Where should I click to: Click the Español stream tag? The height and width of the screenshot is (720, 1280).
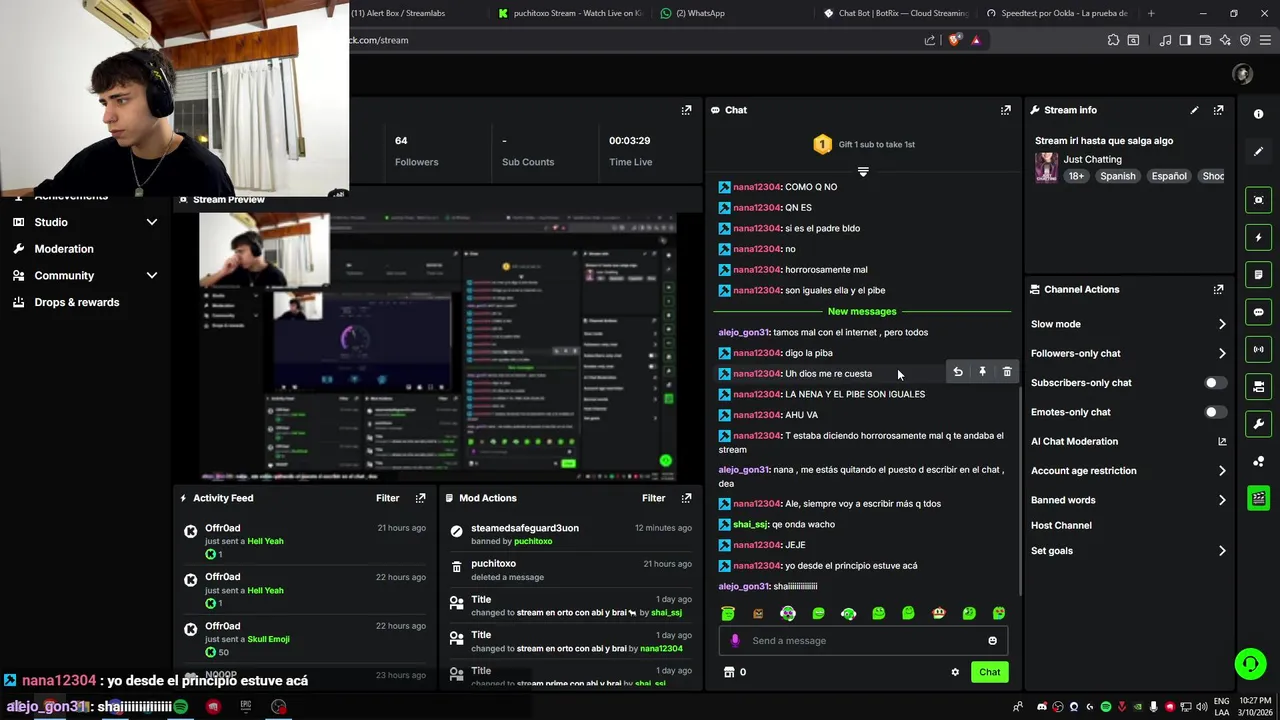[x=1168, y=176]
